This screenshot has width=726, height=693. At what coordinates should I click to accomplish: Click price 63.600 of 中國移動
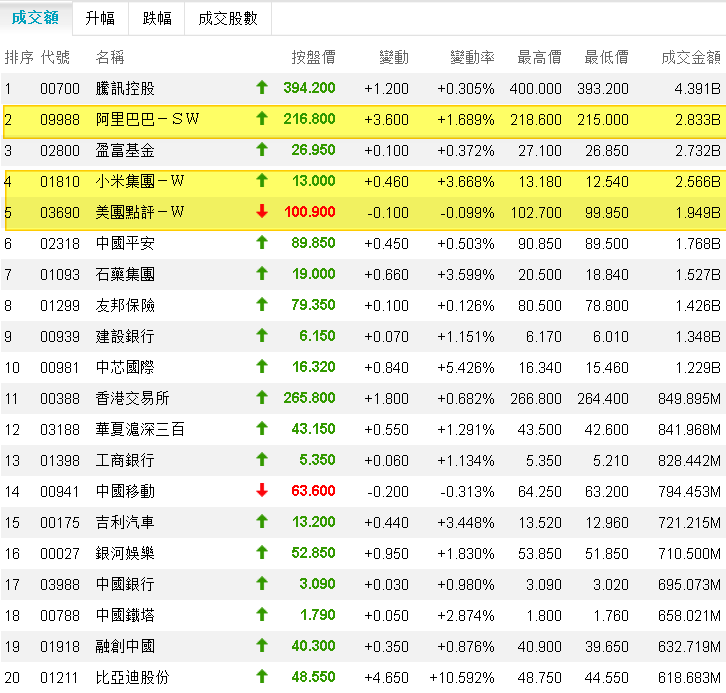pos(313,491)
